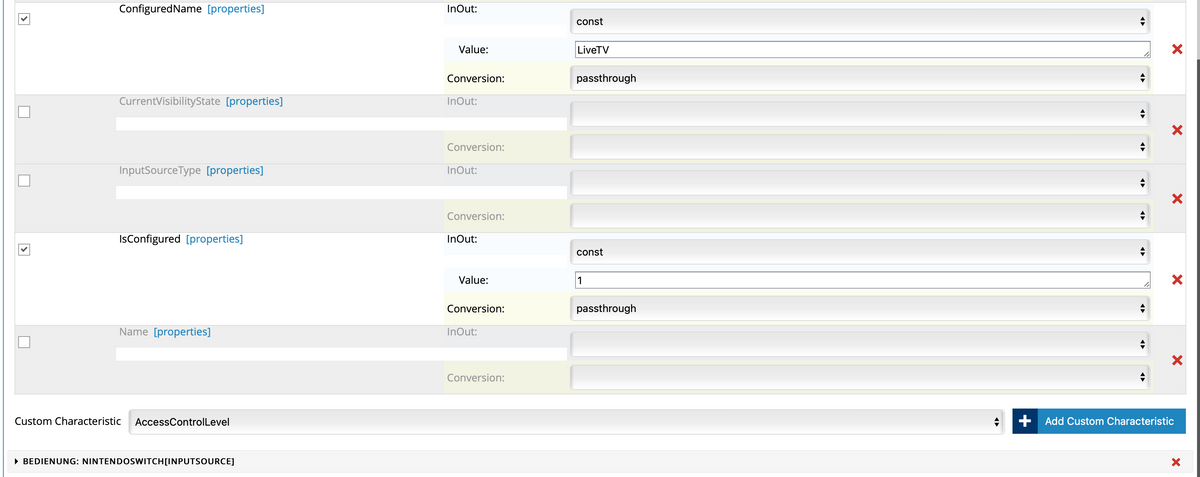Viewport: 1200px width, 477px height.
Task: Click the LiveTV value text field
Action: [x=860, y=50]
